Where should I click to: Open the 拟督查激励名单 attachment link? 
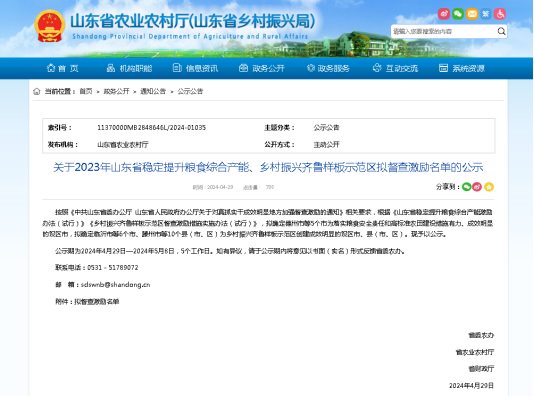point(97,302)
